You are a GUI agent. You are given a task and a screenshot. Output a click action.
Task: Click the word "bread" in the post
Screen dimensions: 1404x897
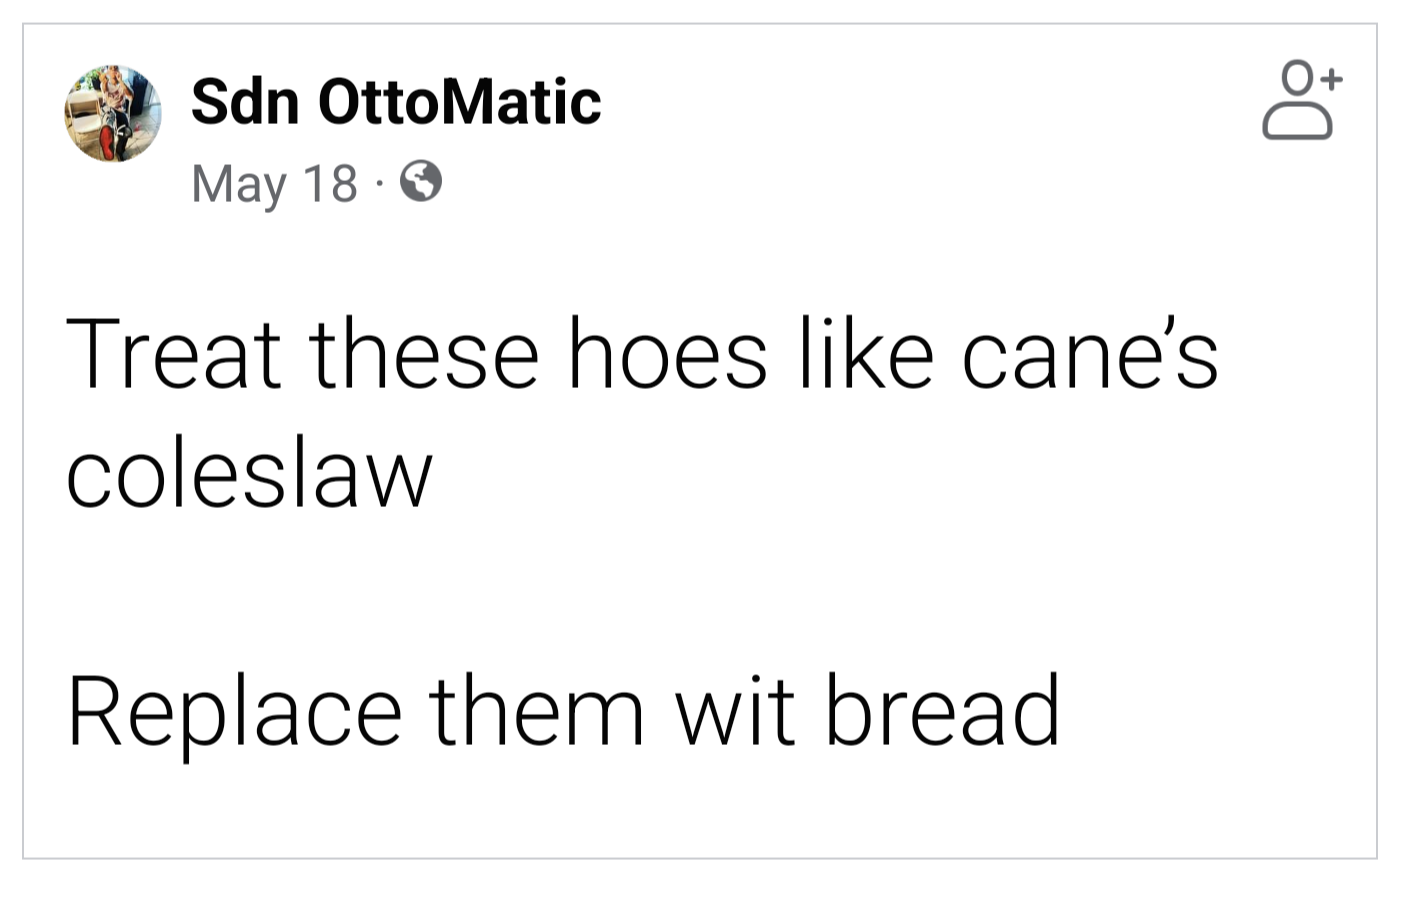click(x=941, y=711)
